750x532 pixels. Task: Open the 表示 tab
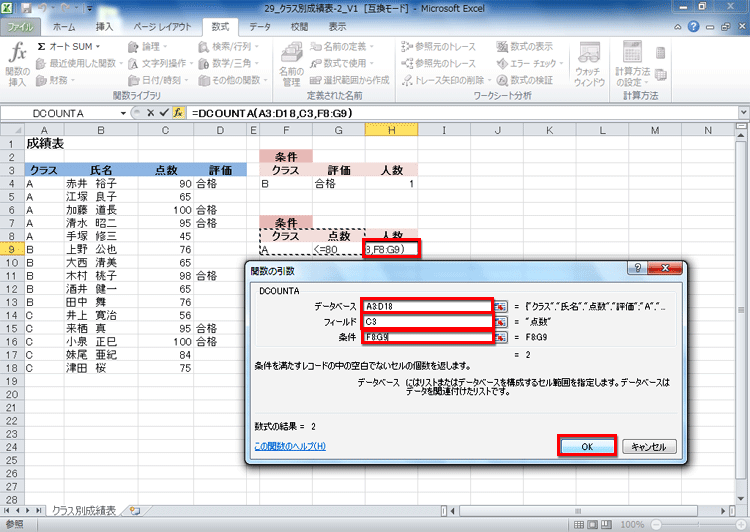337,27
